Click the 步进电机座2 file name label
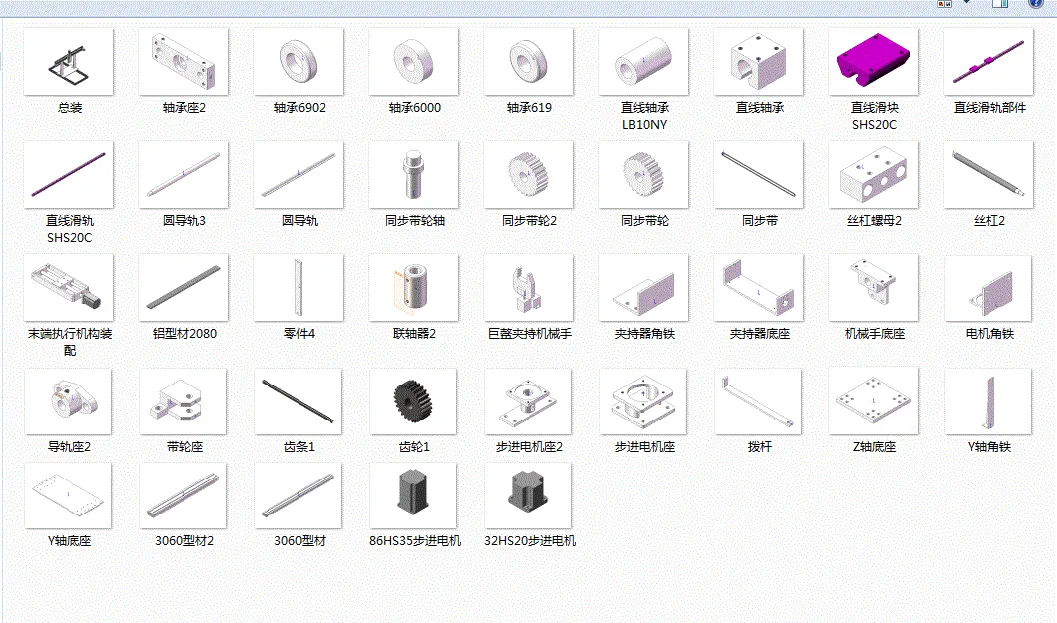Screen dimensions: 1057x623 (x=529, y=446)
